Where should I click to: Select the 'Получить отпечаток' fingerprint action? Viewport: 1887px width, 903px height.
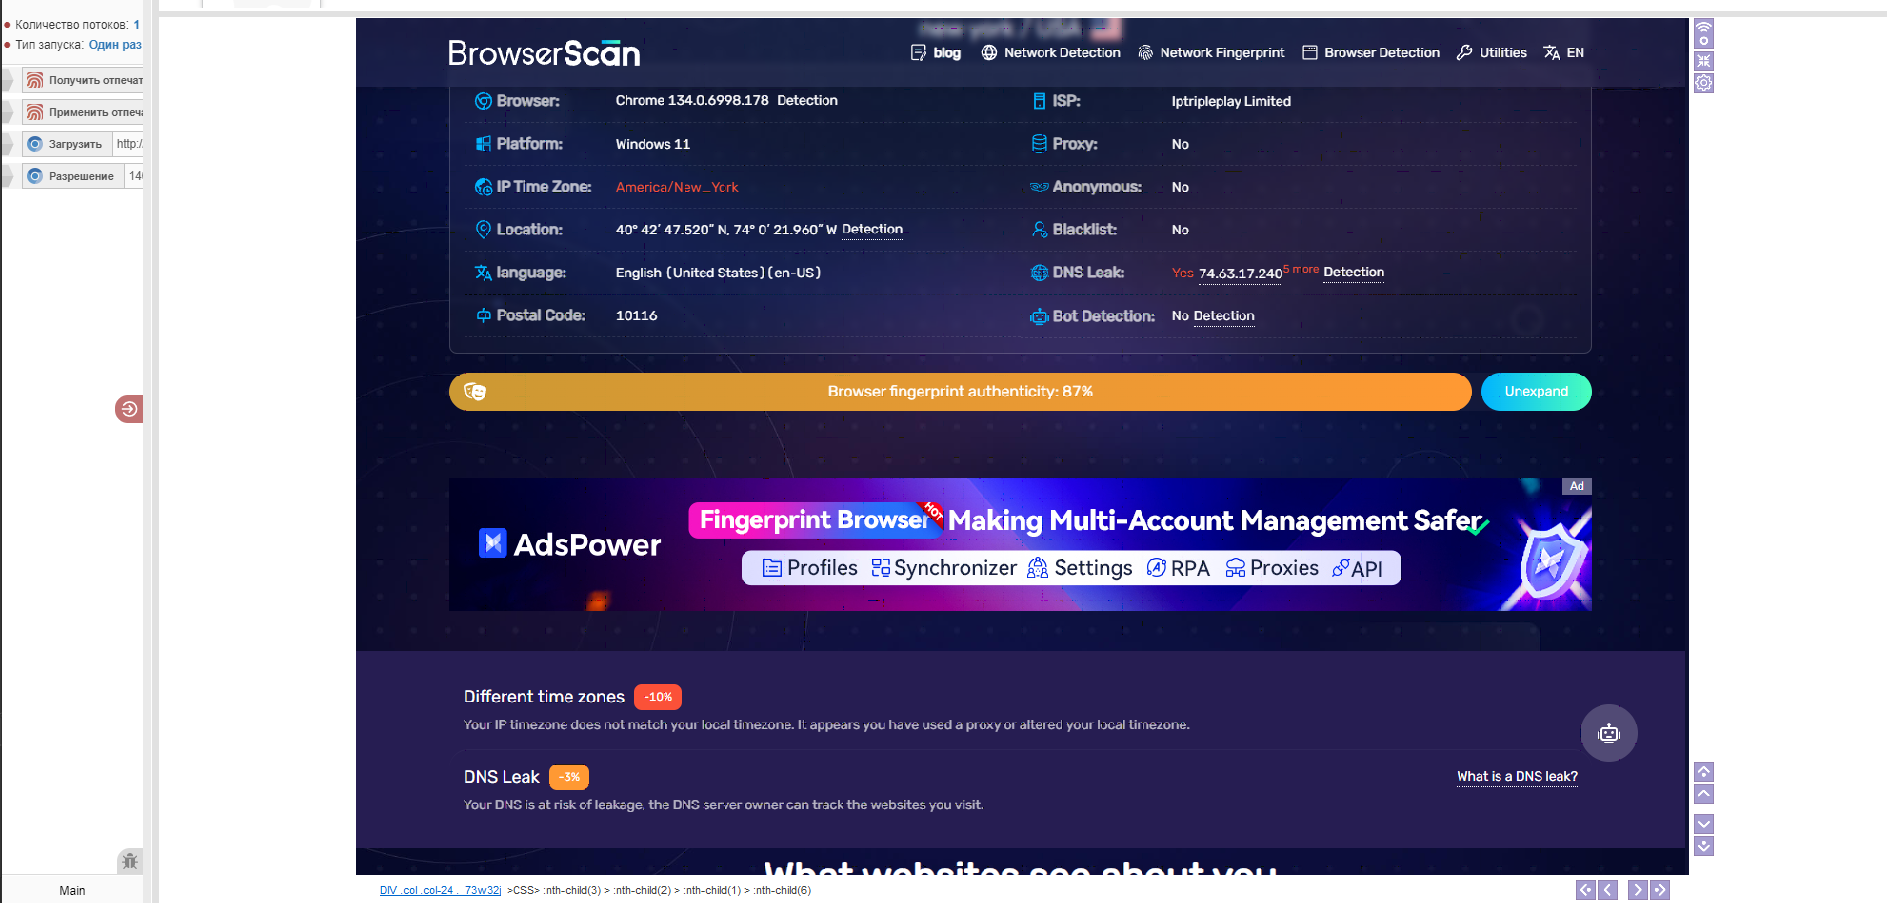click(x=84, y=80)
